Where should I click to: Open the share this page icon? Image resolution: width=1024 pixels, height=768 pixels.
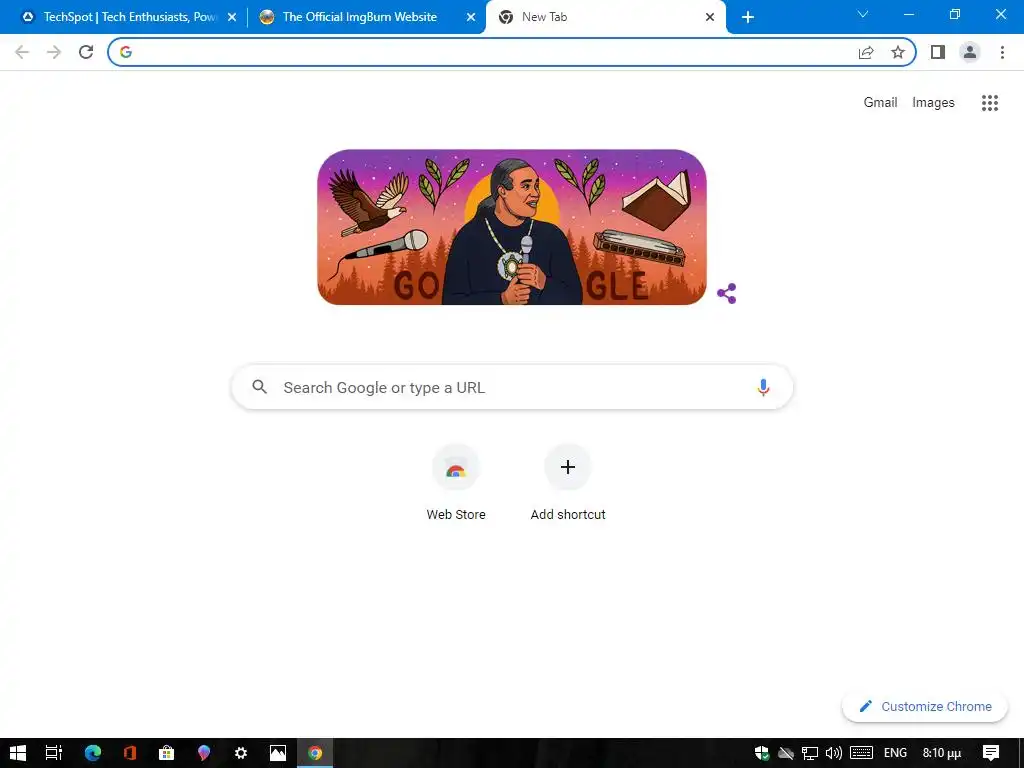click(x=866, y=52)
